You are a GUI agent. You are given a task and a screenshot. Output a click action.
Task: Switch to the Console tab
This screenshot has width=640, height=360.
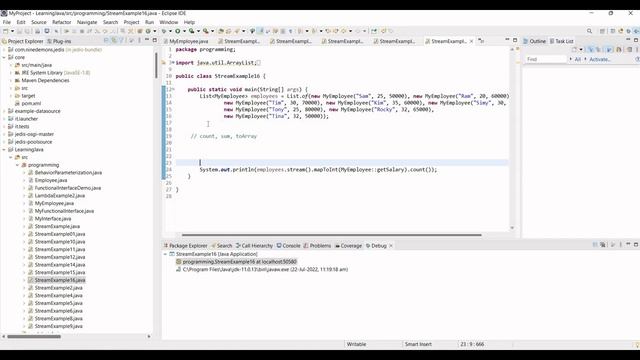[288, 246]
